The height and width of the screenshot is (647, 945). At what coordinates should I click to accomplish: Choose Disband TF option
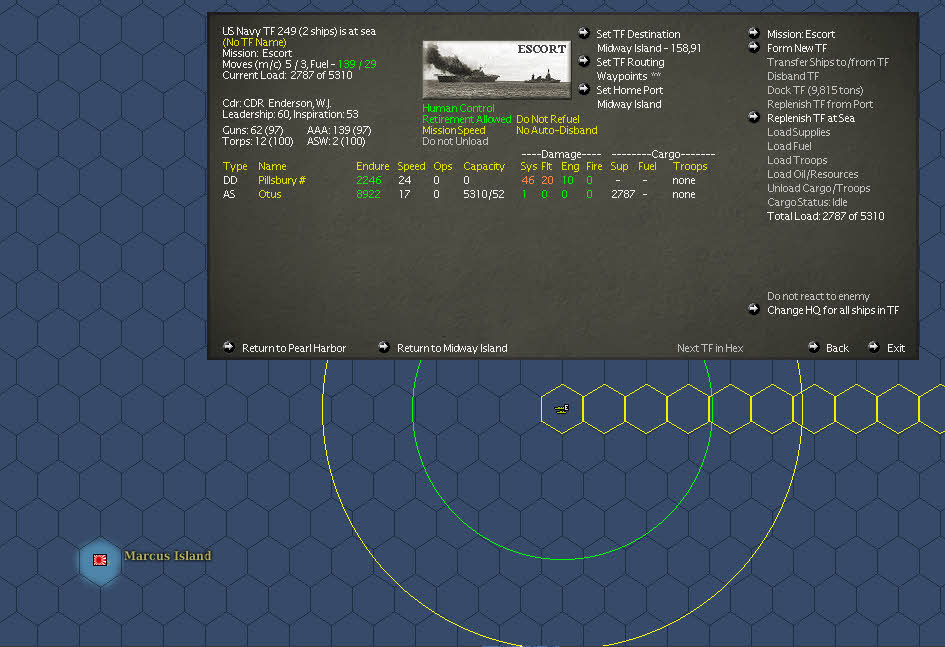pyautogui.click(x=793, y=77)
